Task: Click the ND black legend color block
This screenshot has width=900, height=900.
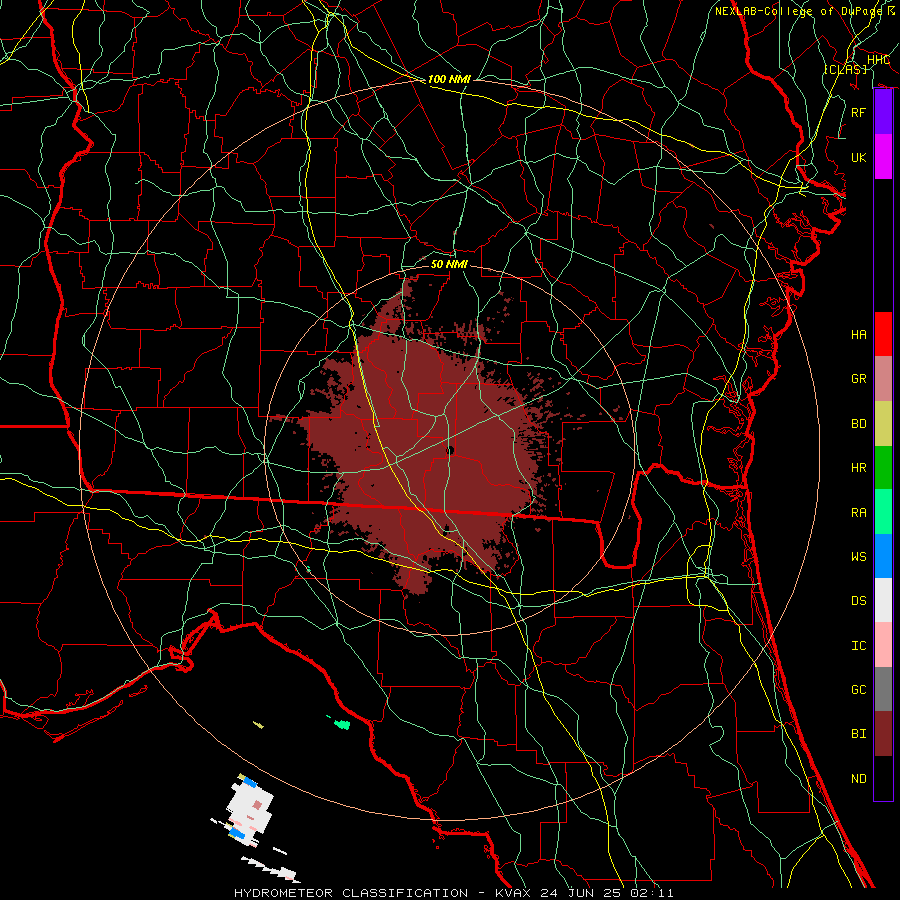Action: (883, 778)
